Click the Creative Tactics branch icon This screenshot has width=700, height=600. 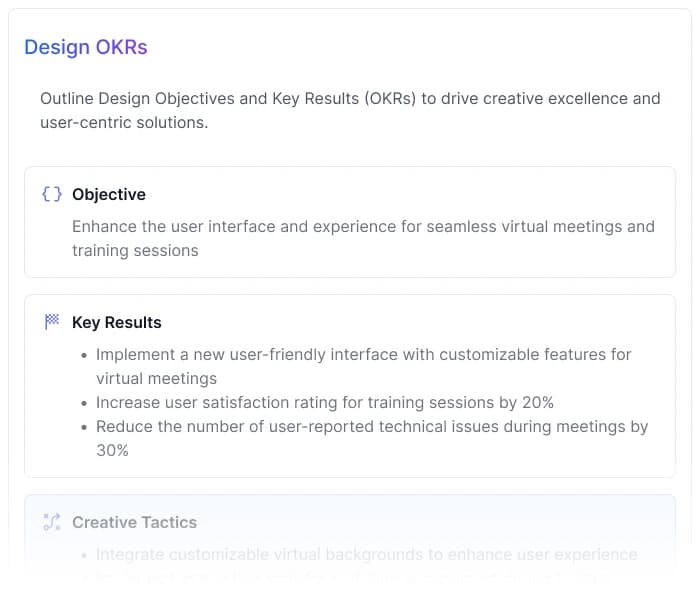coord(52,522)
